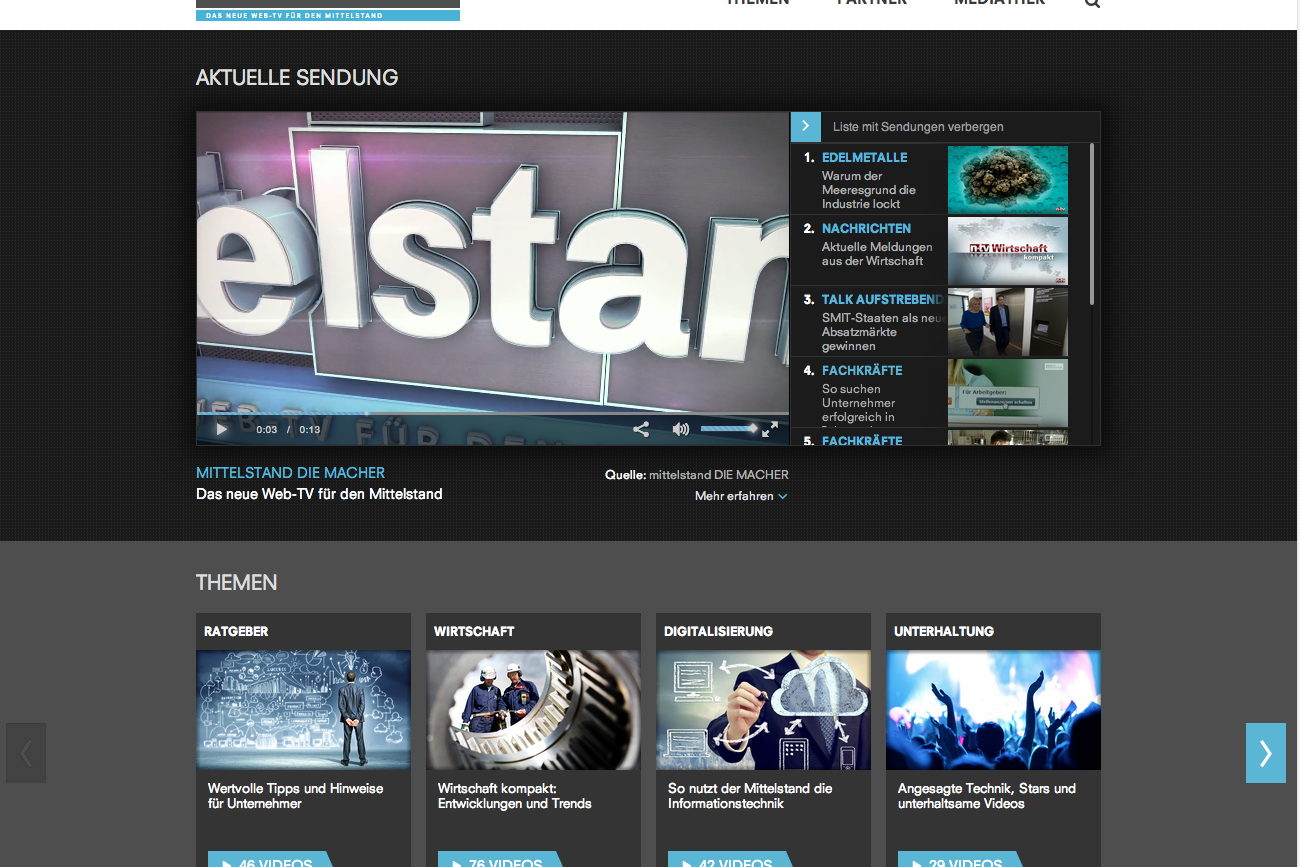Open search with the magnifier icon
The width and height of the screenshot is (1300, 867).
pos(1092,3)
